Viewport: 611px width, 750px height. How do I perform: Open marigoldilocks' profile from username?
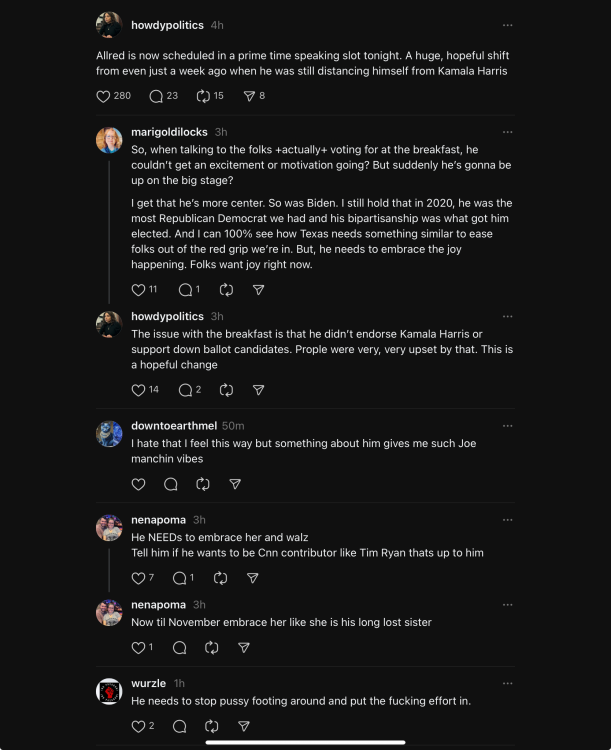pyautogui.click(x=169, y=132)
